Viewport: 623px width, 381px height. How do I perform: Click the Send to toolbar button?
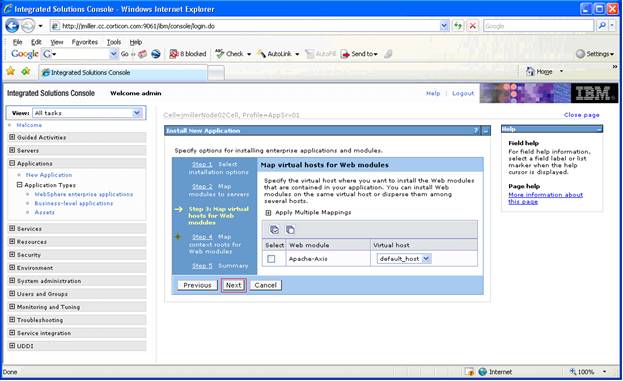360,54
